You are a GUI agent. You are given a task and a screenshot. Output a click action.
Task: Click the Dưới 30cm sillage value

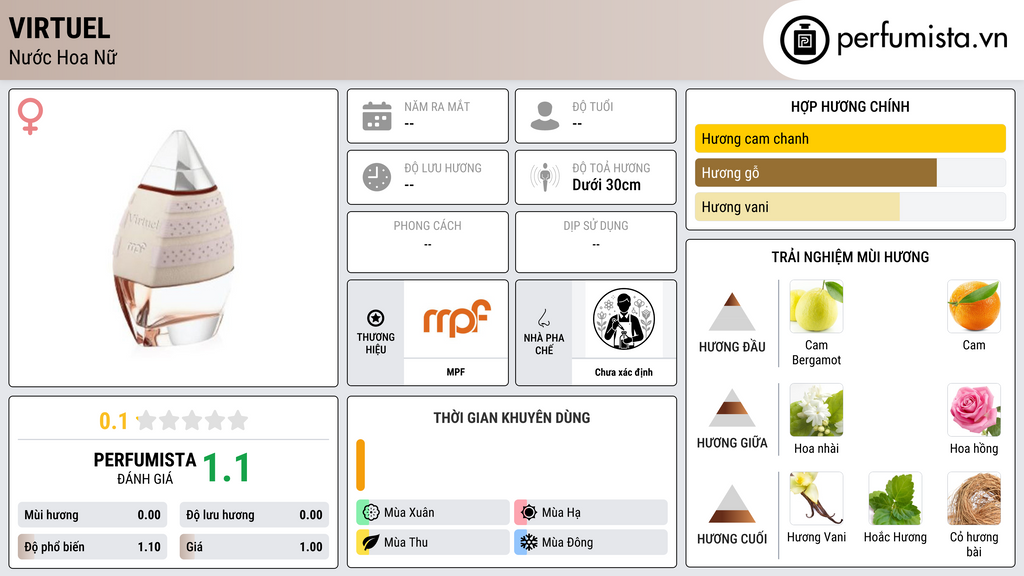pyautogui.click(x=606, y=185)
